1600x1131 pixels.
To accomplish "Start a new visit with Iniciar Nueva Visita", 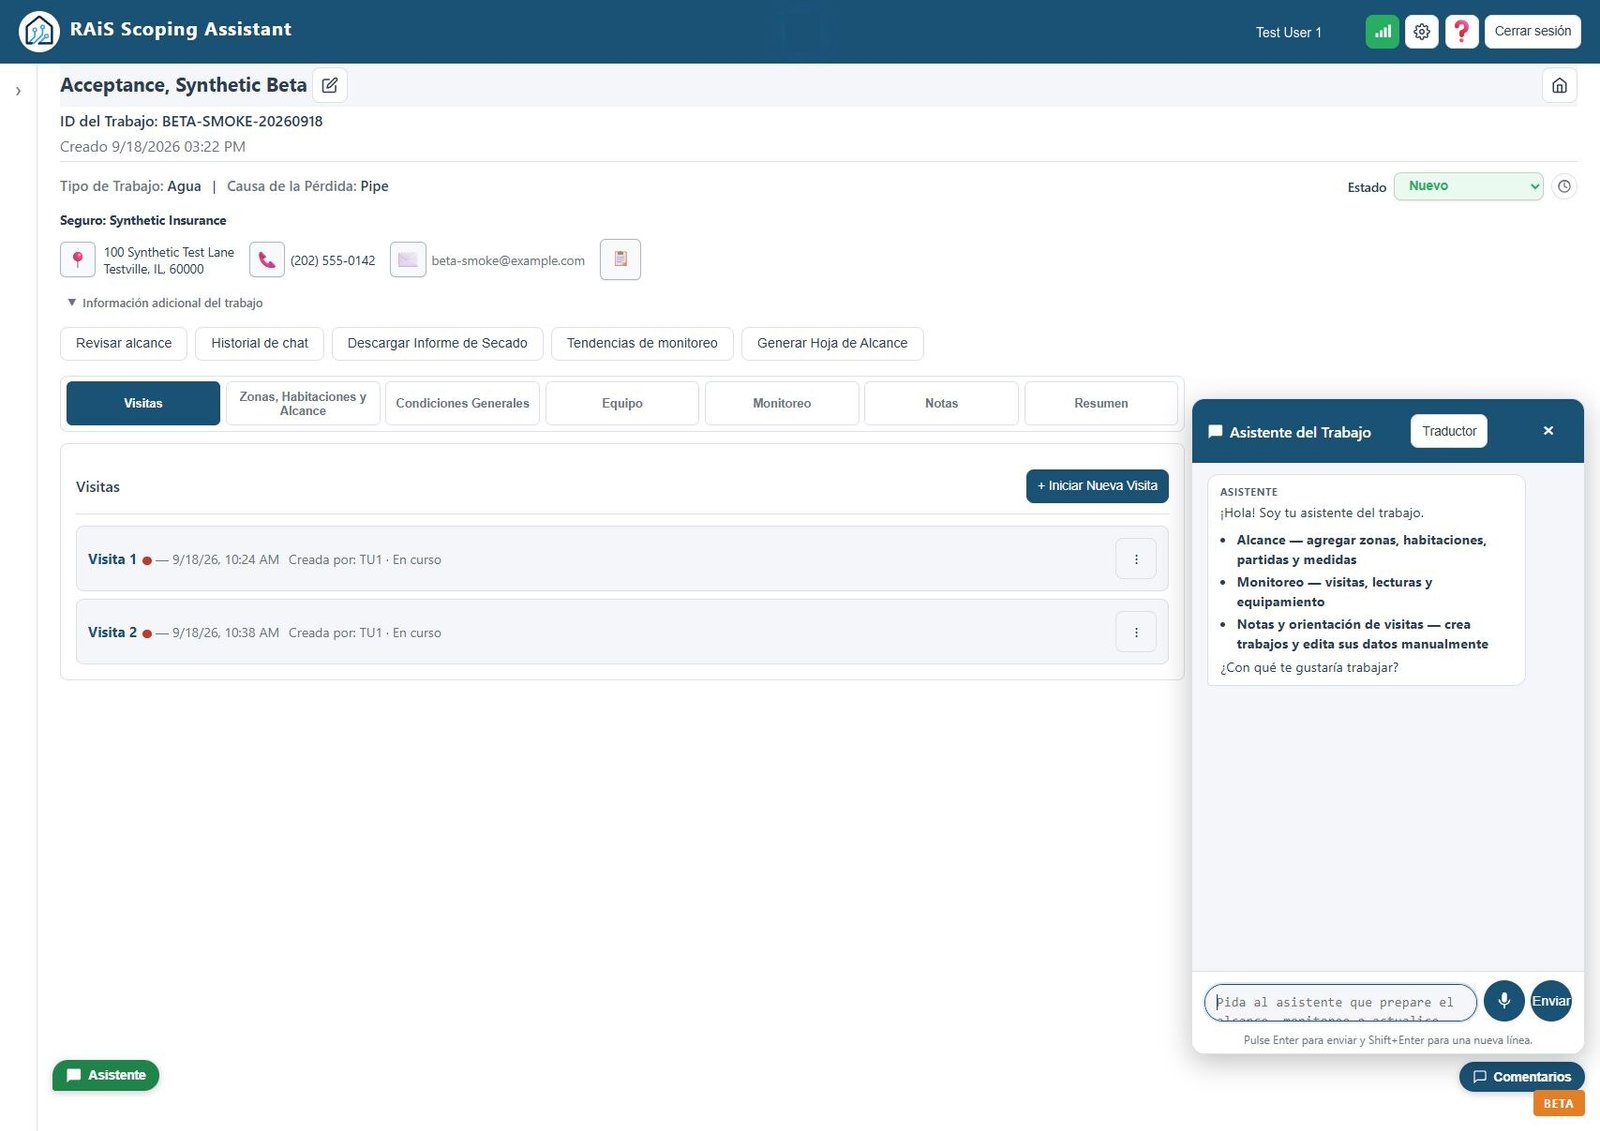I will pyautogui.click(x=1097, y=486).
